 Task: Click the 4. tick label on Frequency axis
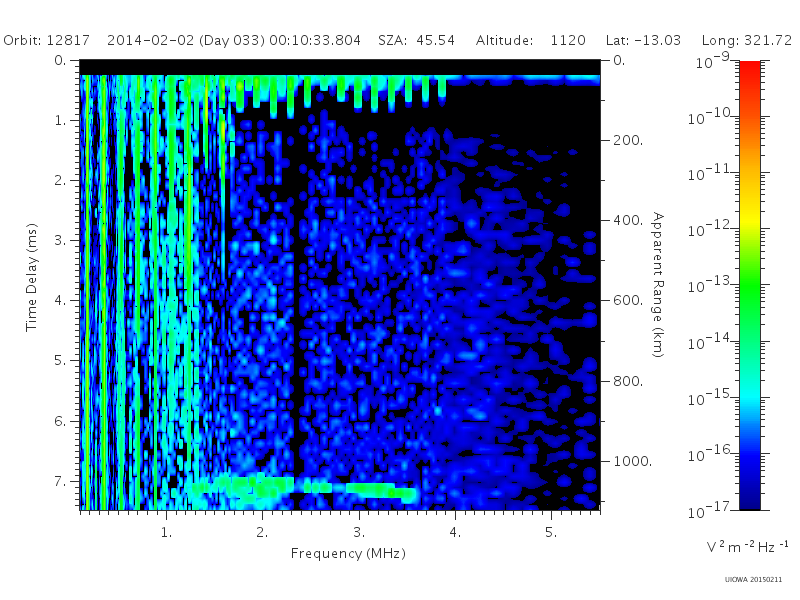pos(455,533)
